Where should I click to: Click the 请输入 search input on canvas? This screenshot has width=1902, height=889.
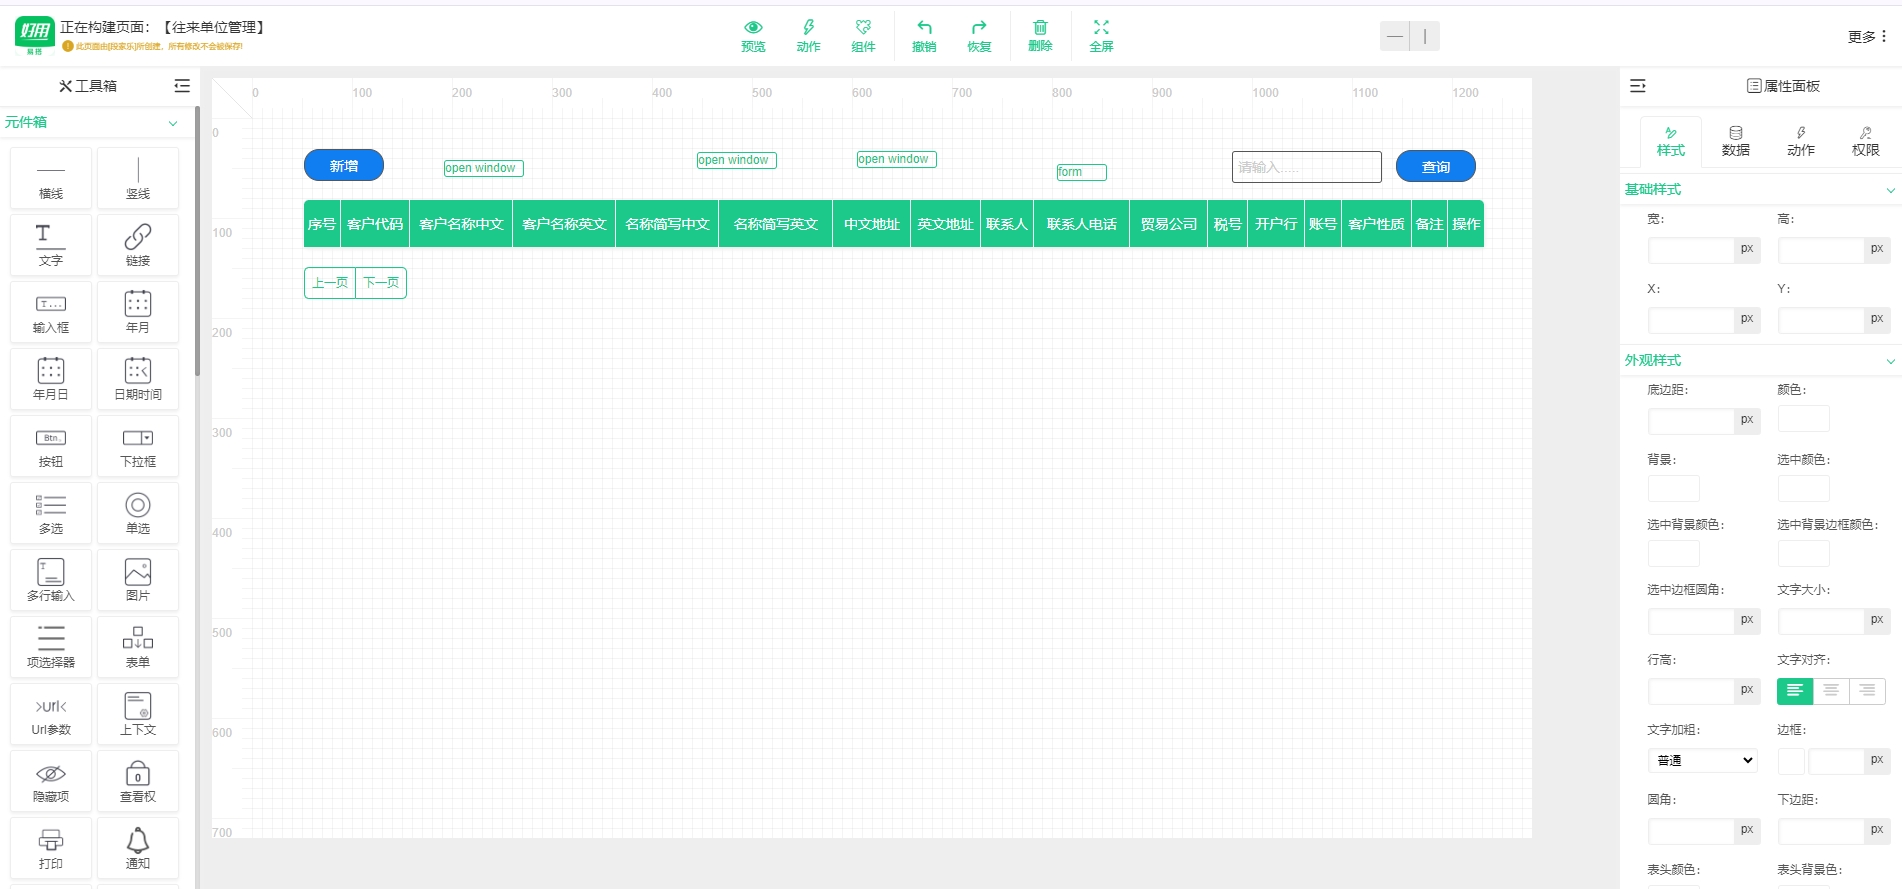click(x=1307, y=167)
